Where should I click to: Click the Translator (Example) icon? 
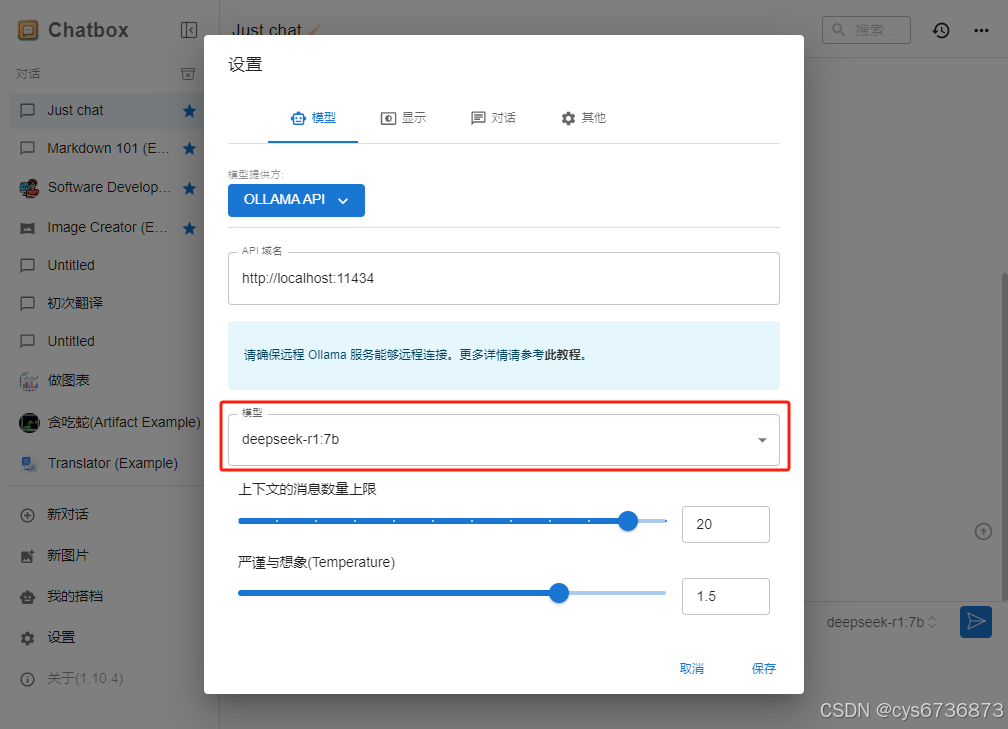(x=29, y=464)
